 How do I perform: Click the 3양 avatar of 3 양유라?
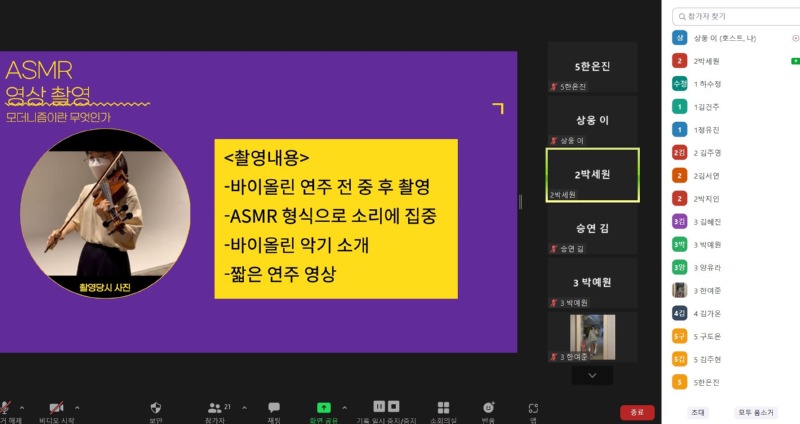pos(680,267)
